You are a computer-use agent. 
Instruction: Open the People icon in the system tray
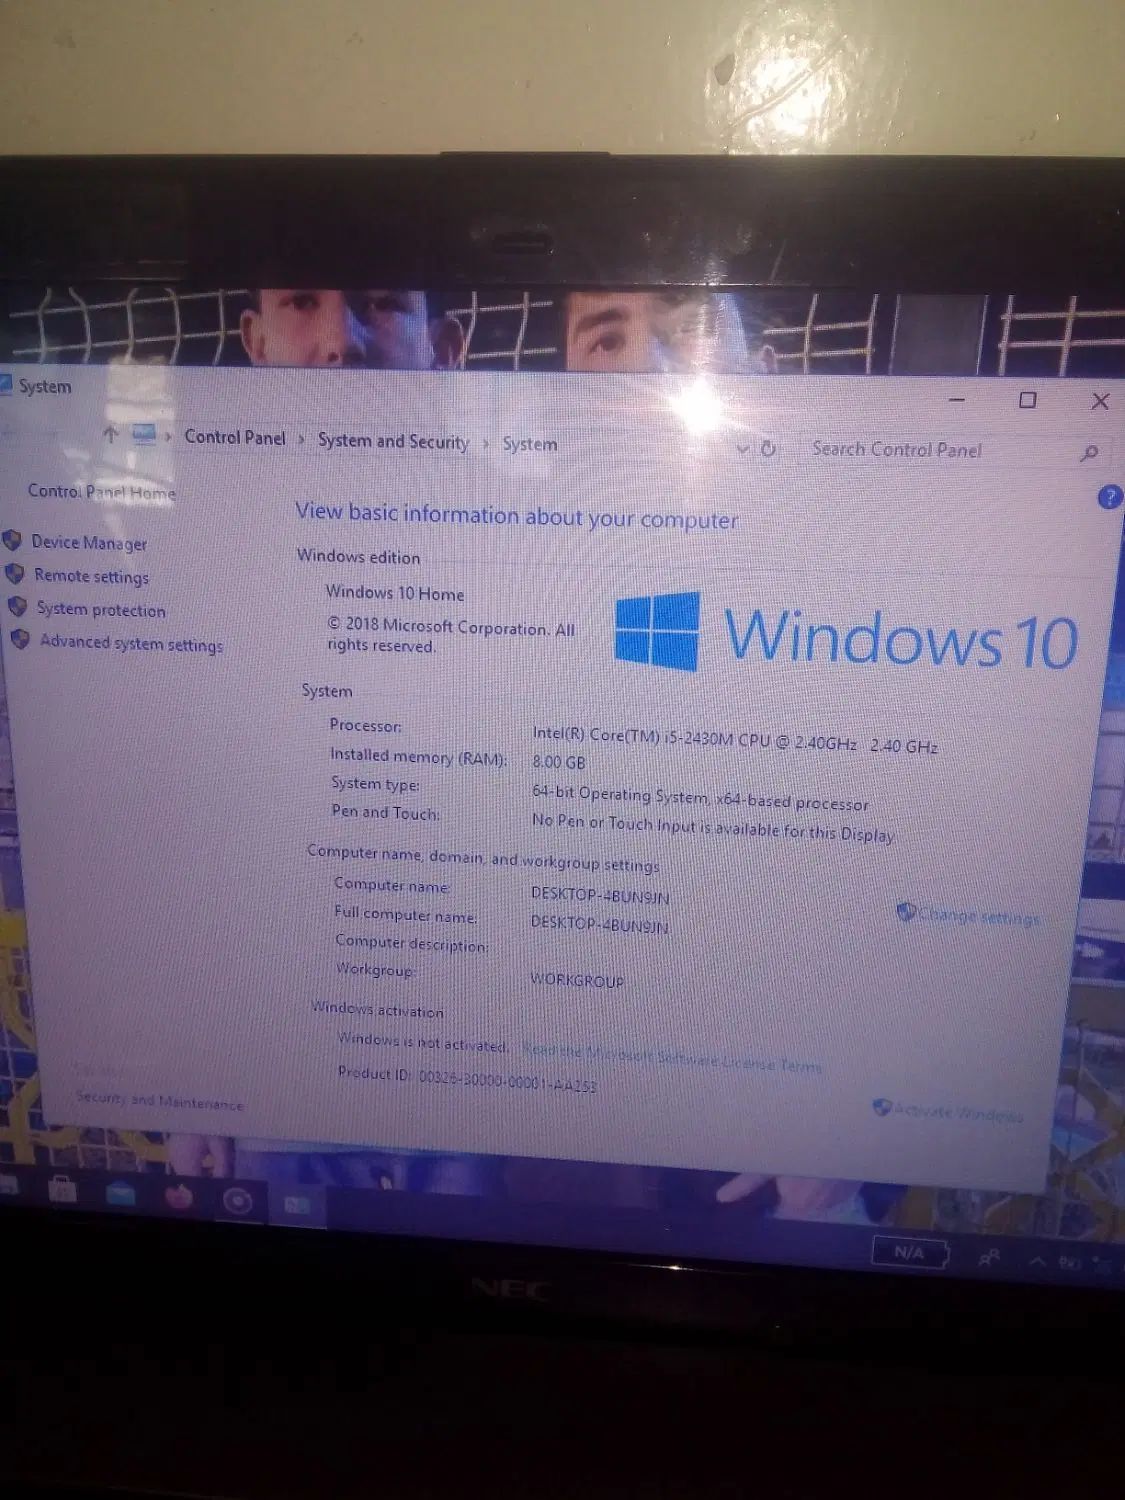coord(989,1257)
